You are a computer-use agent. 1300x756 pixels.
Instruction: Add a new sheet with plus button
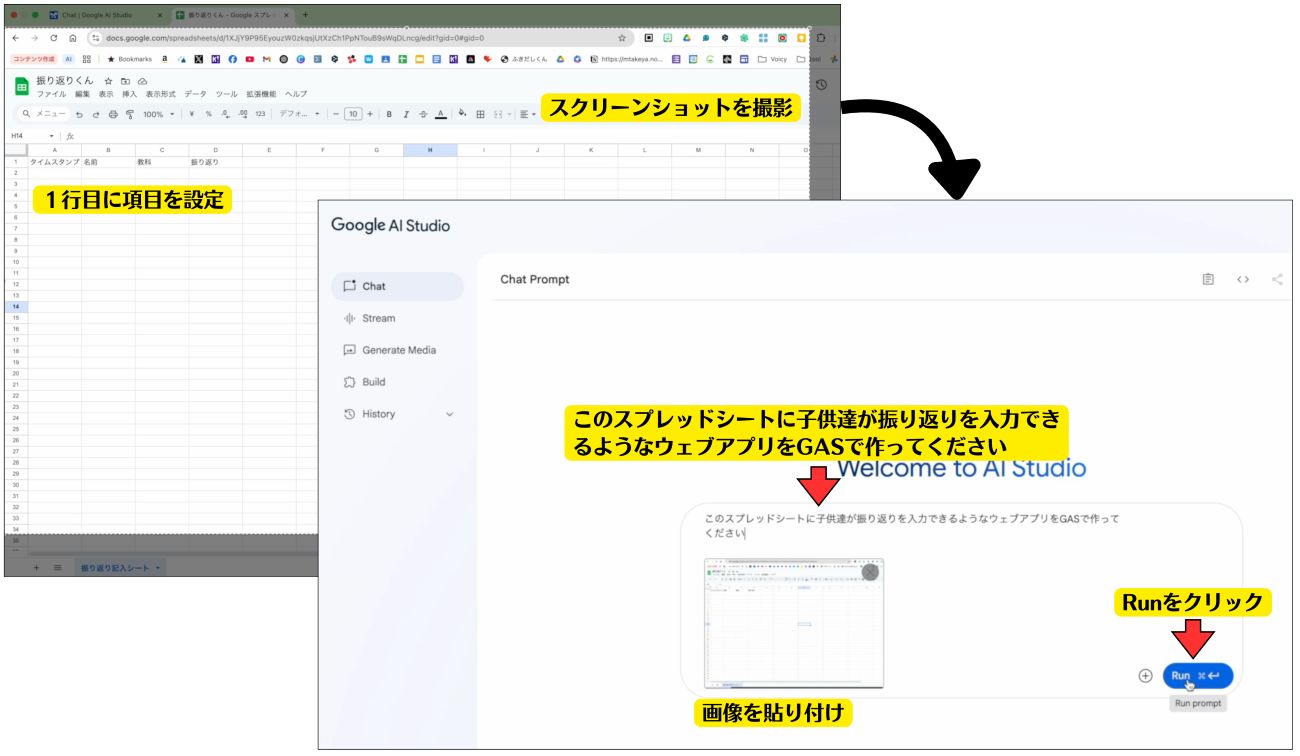pyautogui.click(x=37, y=568)
